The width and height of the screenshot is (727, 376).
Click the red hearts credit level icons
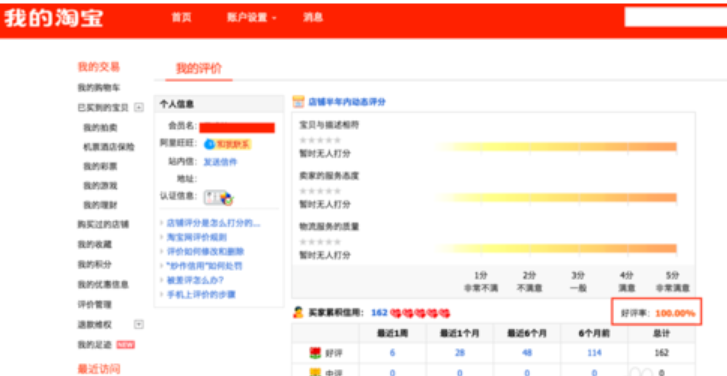(x=421, y=313)
